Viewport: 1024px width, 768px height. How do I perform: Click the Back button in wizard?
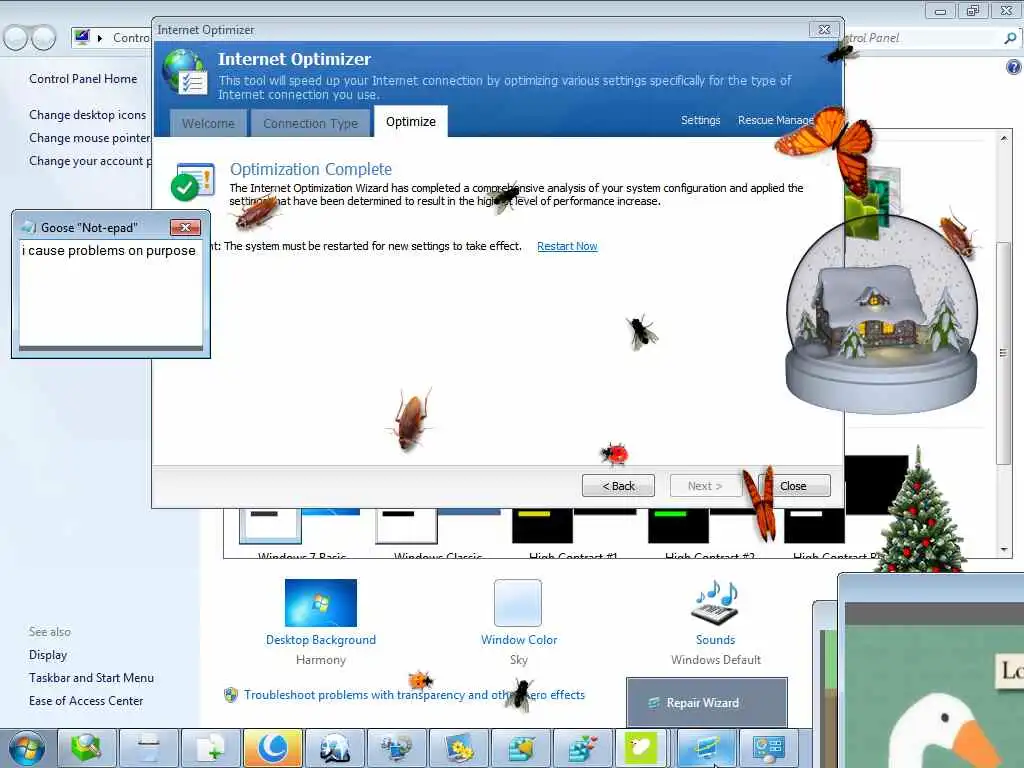[x=618, y=486]
